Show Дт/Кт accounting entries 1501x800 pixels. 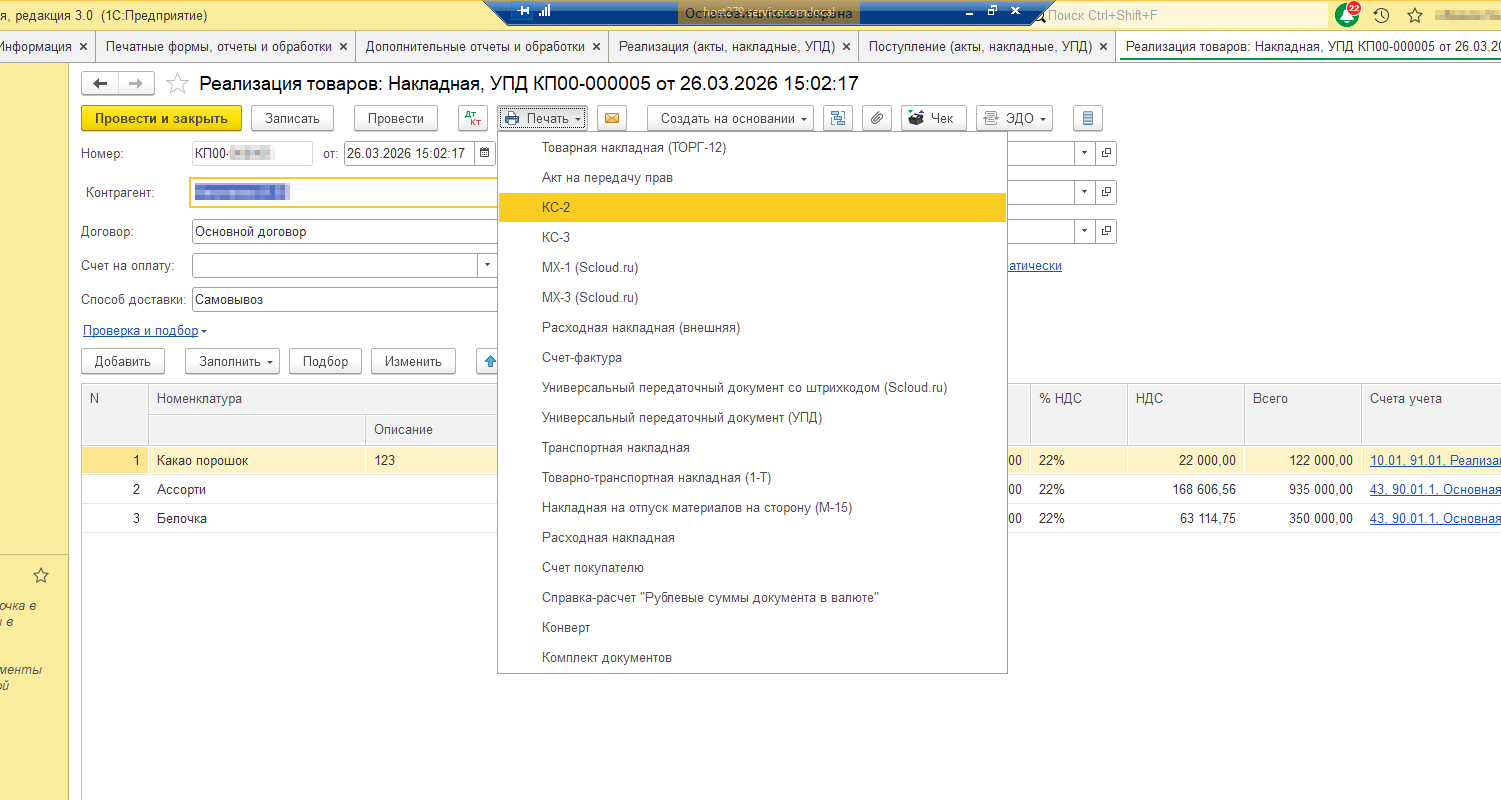coord(473,118)
